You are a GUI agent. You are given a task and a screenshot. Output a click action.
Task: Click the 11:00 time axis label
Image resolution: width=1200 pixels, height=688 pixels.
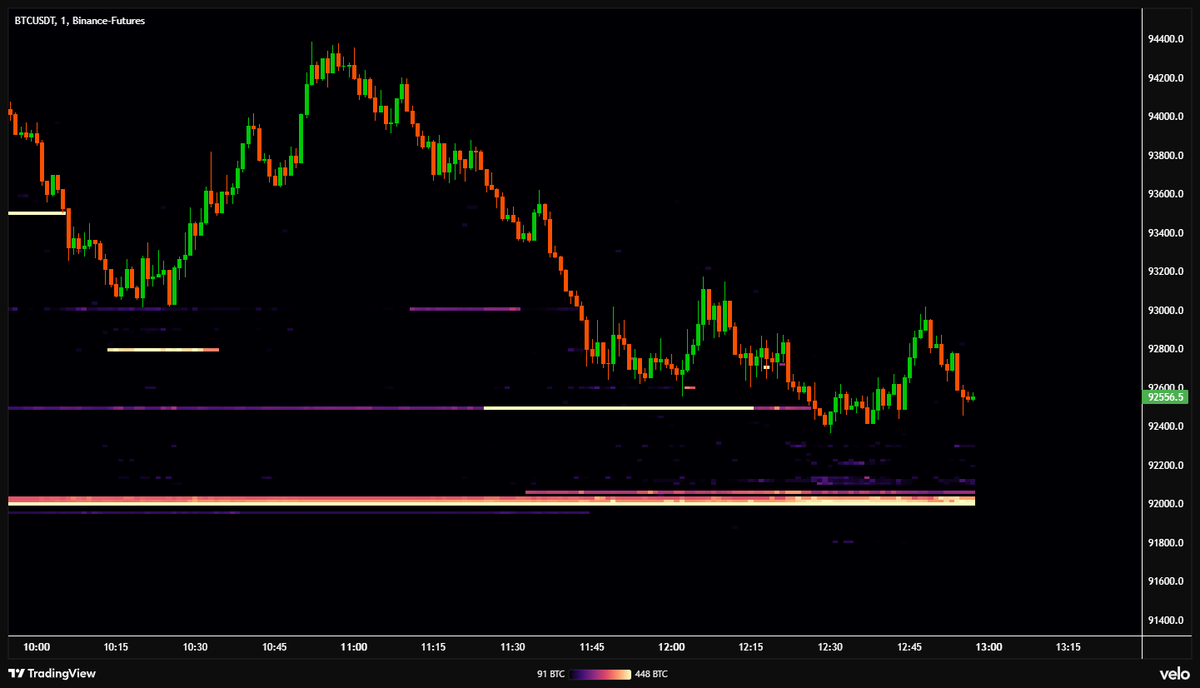[x=354, y=647]
